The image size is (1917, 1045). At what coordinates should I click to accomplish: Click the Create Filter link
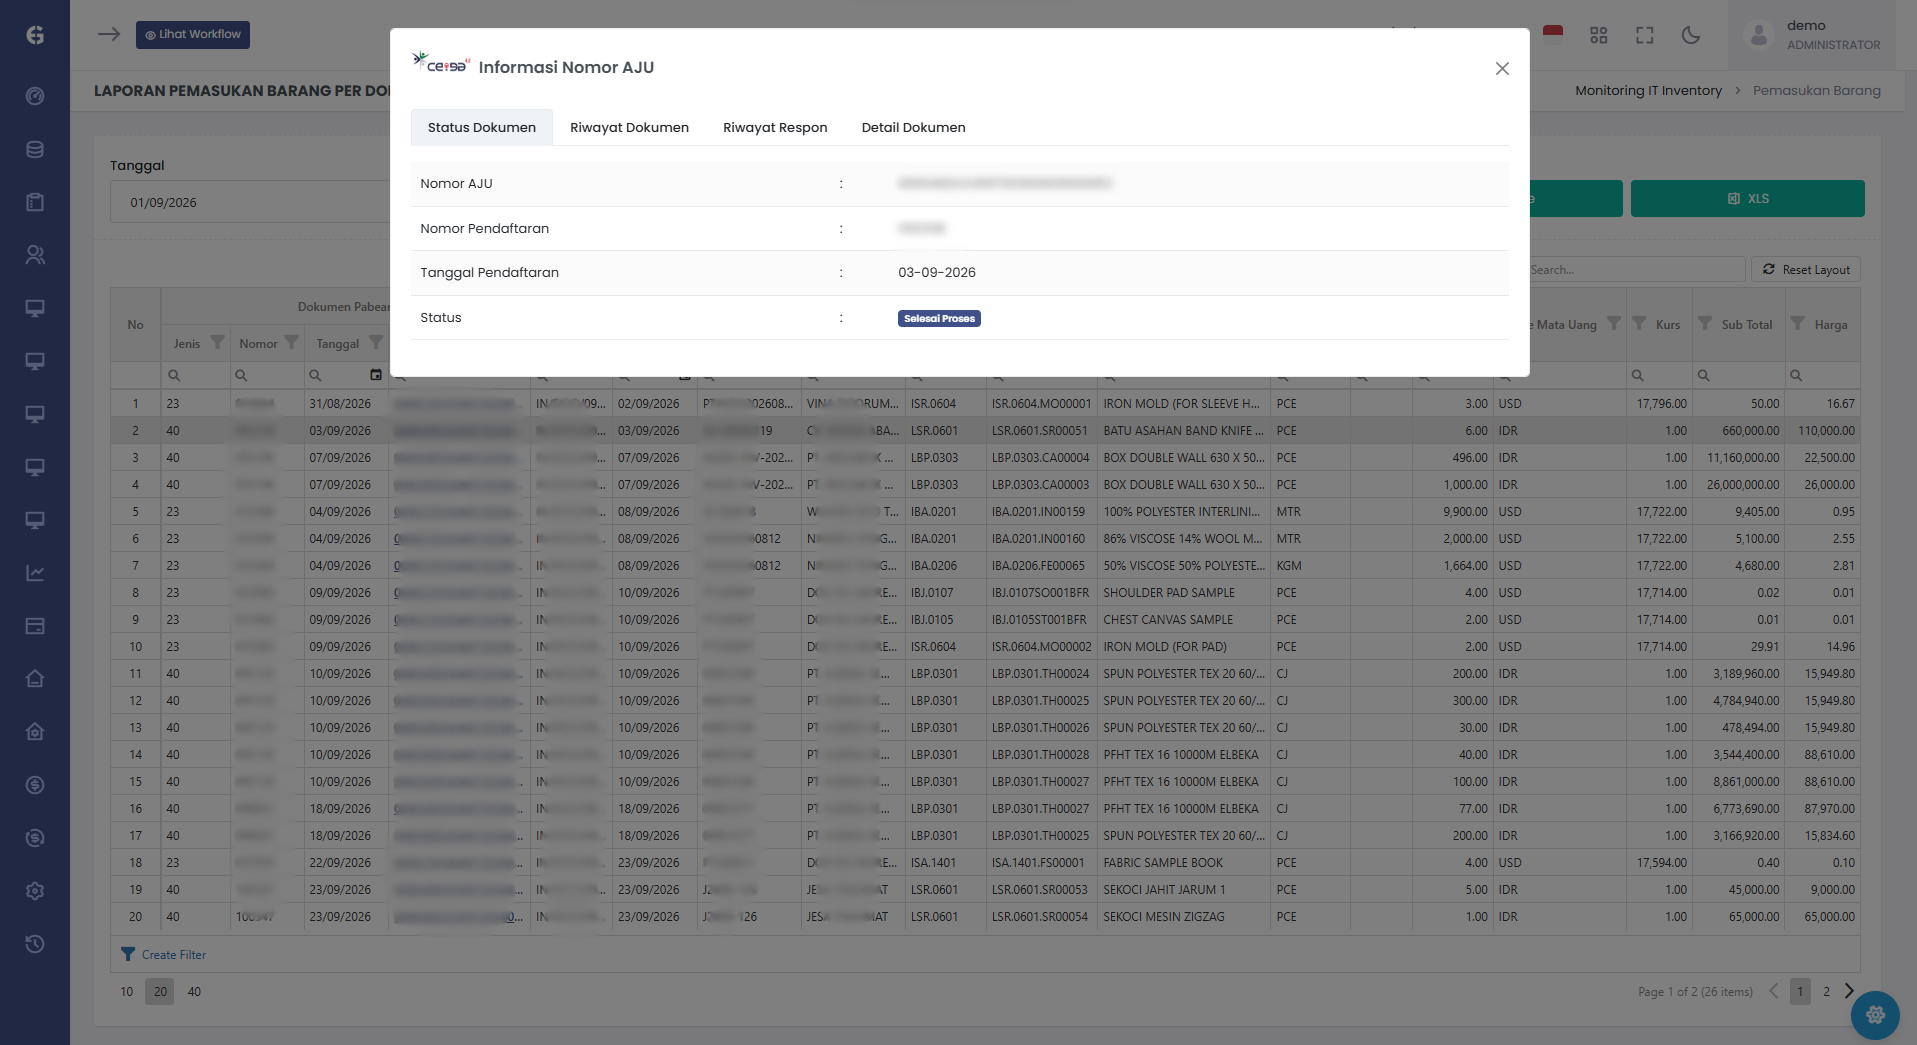[x=174, y=955]
